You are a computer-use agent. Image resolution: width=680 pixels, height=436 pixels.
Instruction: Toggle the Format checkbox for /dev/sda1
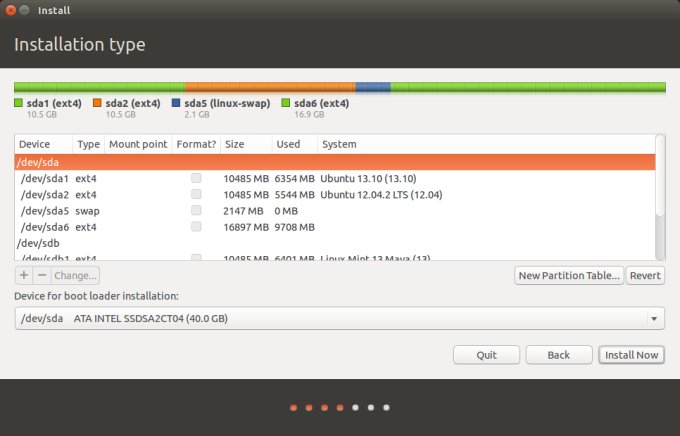pos(196,178)
